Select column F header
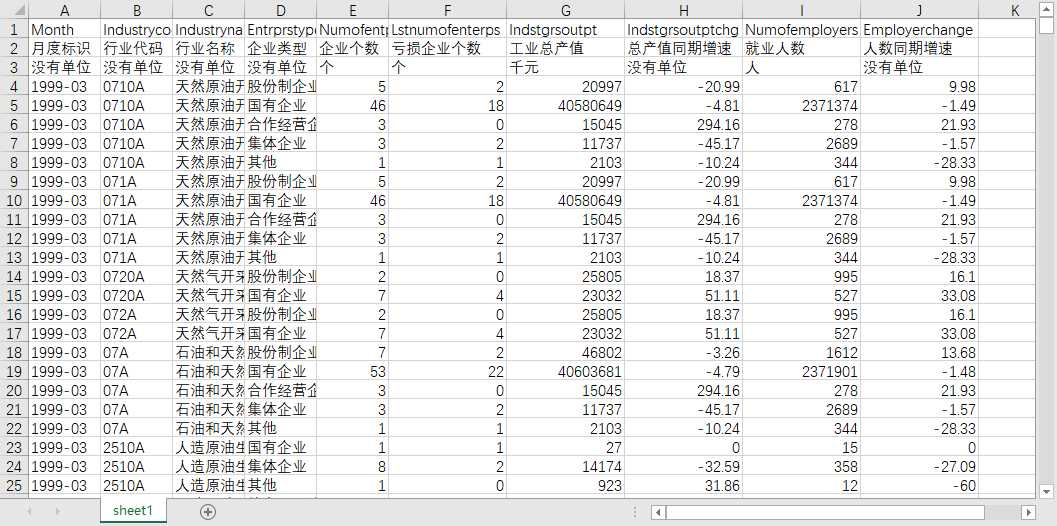 coord(448,10)
